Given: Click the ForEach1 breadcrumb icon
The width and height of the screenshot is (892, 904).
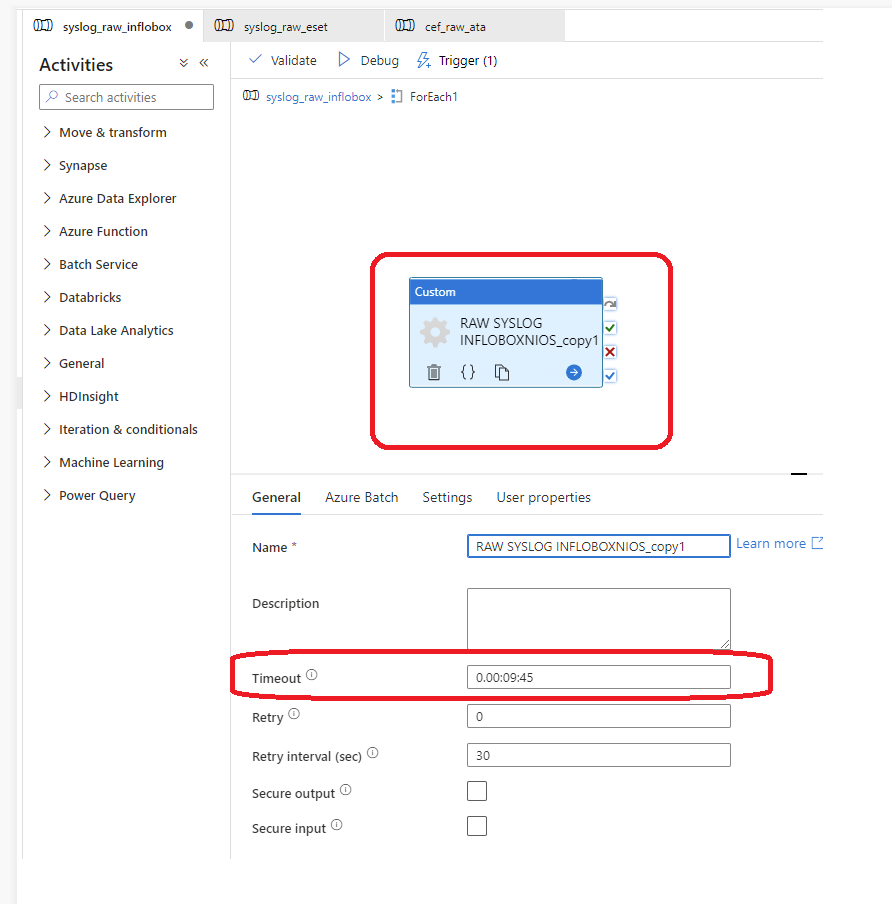Looking at the screenshot, I should click(x=396, y=96).
